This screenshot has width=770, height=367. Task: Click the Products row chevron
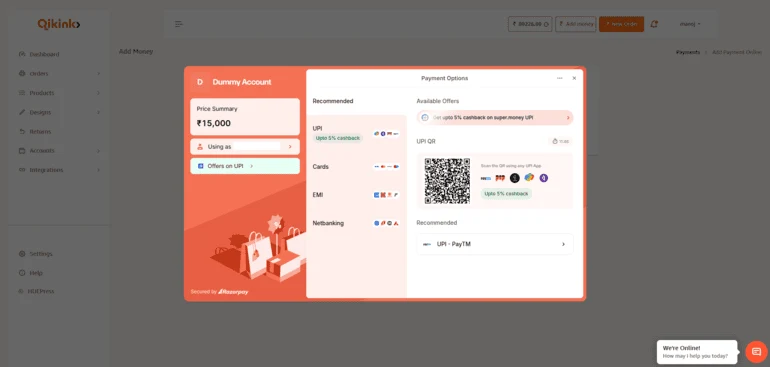click(98, 93)
